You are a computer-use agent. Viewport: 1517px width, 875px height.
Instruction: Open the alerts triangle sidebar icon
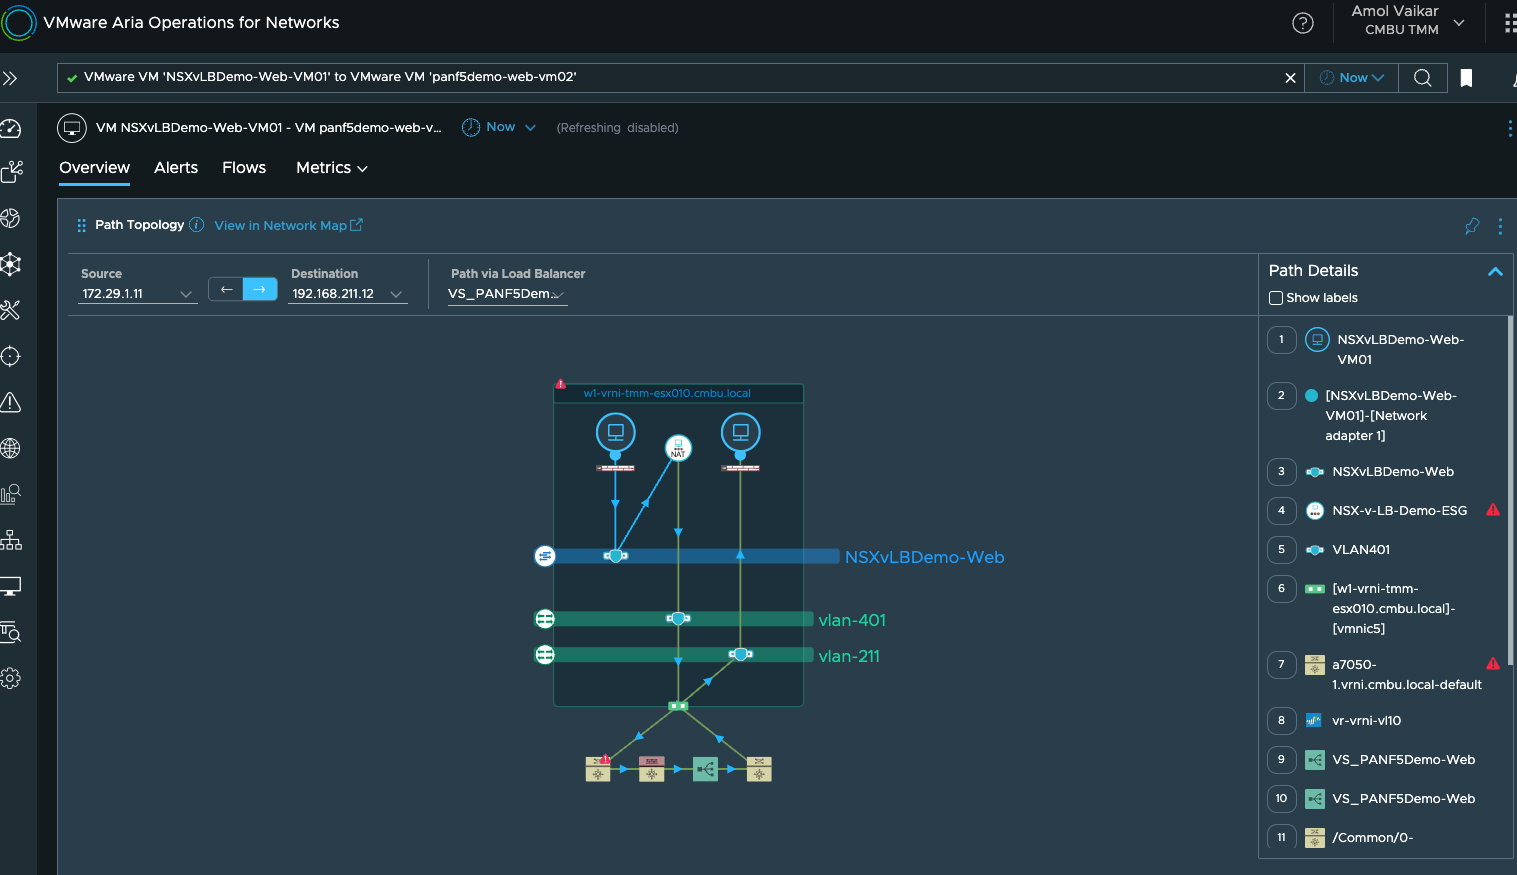[11, 402]
